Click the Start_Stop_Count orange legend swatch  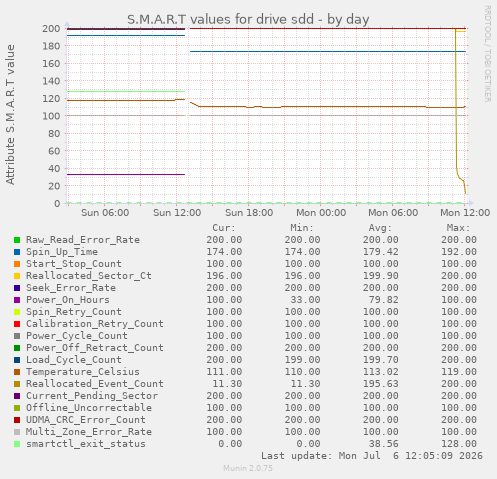tap(17, 264)
